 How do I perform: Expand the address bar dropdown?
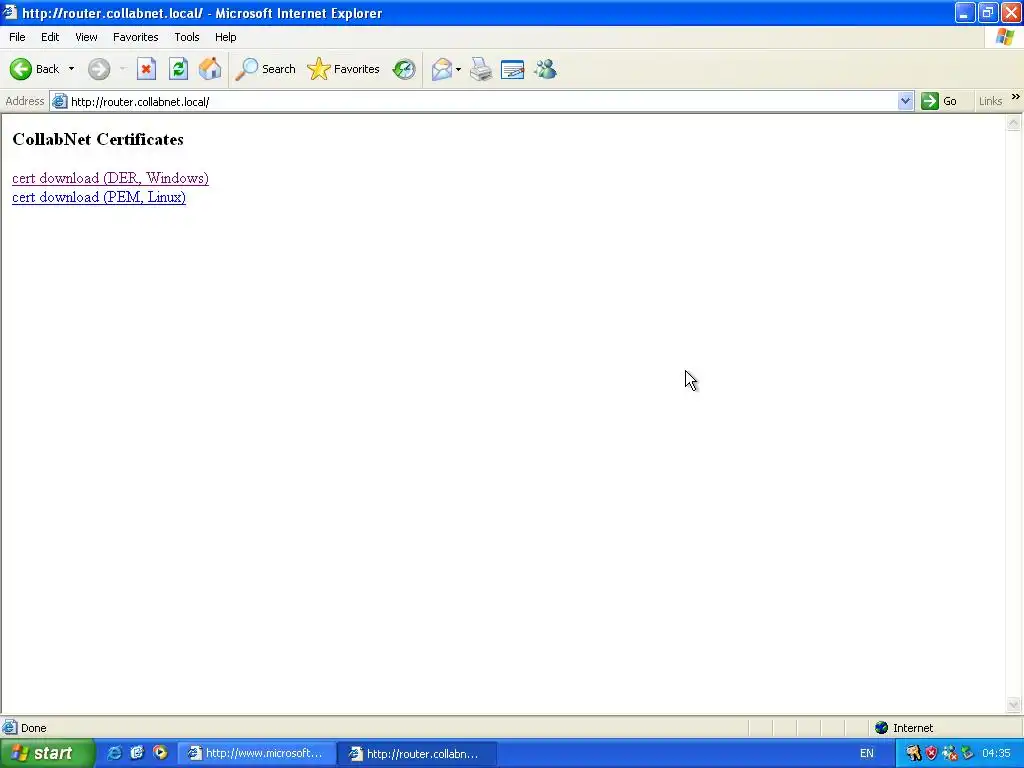tap(905, 101)
